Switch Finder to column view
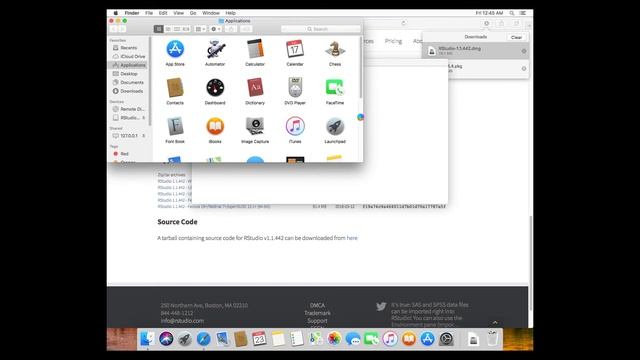640x360 pixels. tap(177, 29)
